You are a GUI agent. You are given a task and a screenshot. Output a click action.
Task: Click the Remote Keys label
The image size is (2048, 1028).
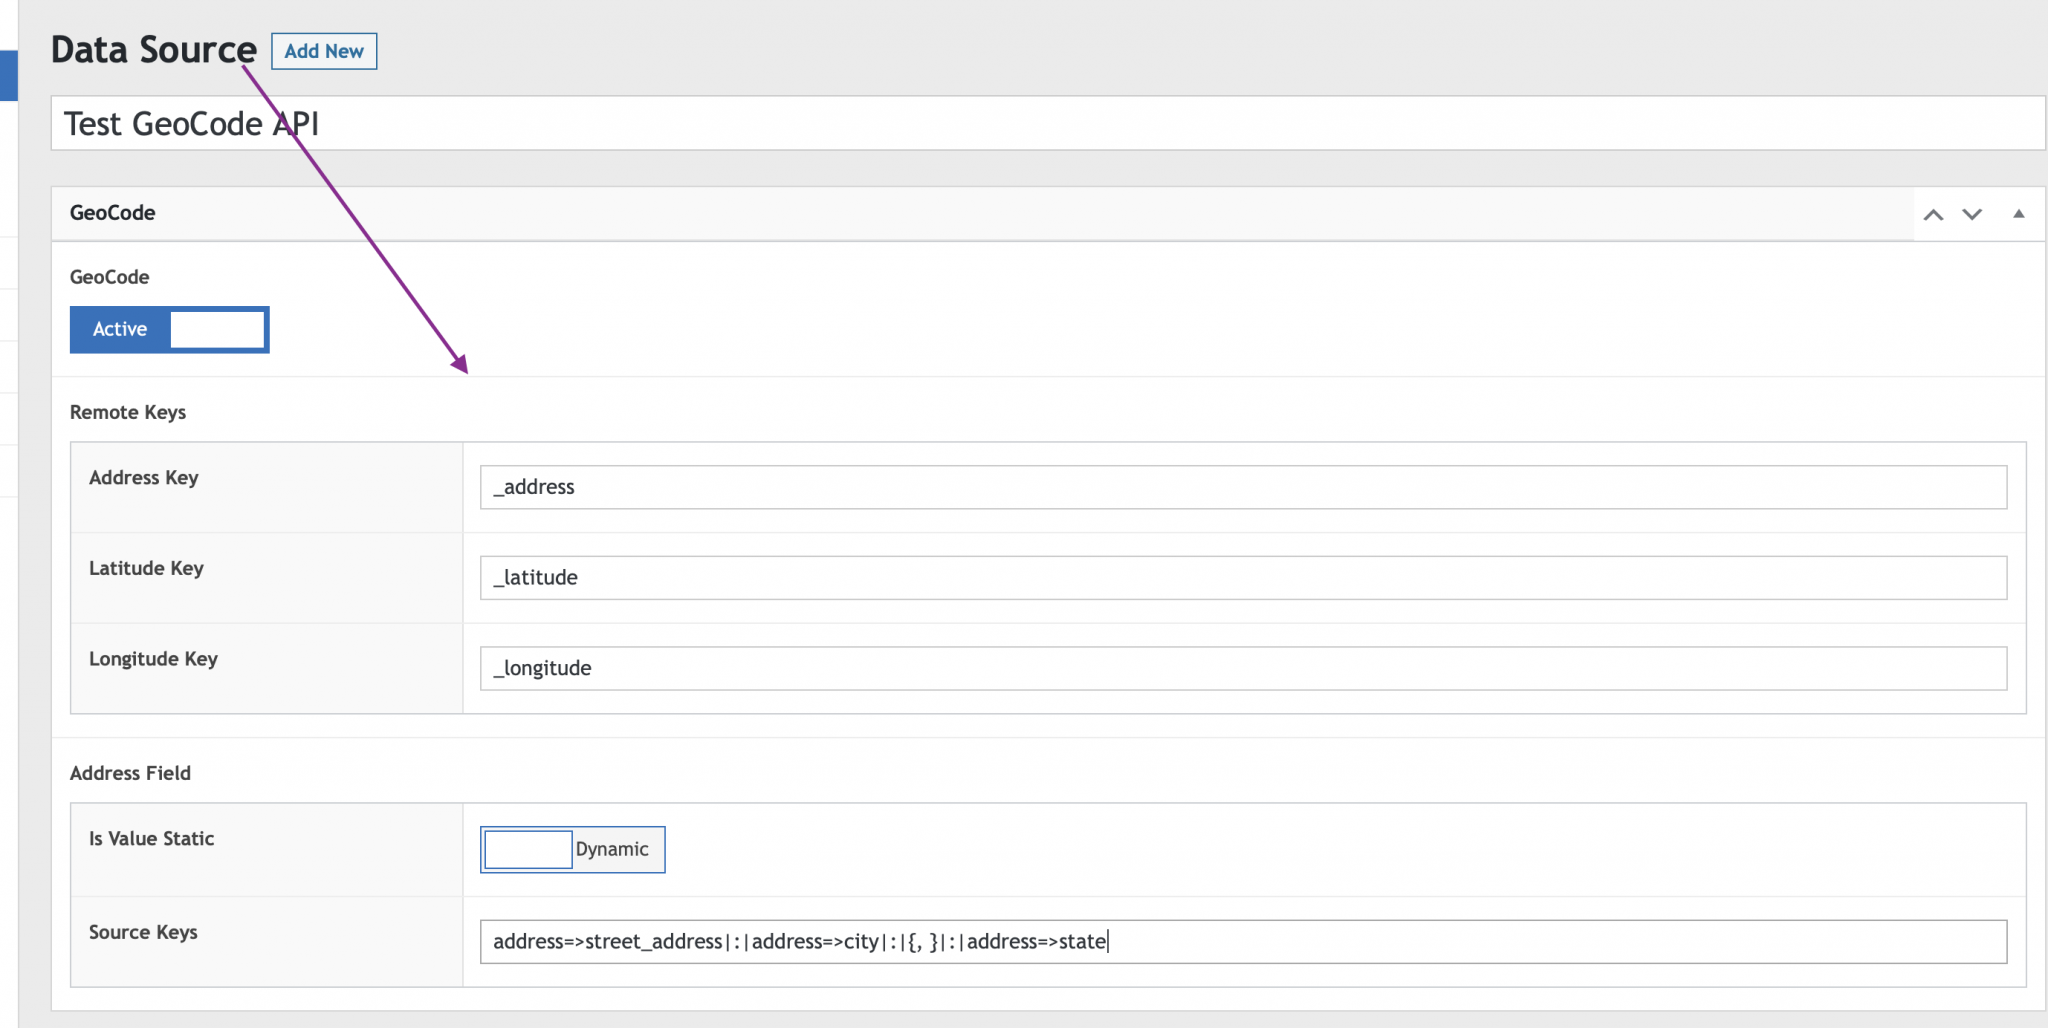point(128,412)
